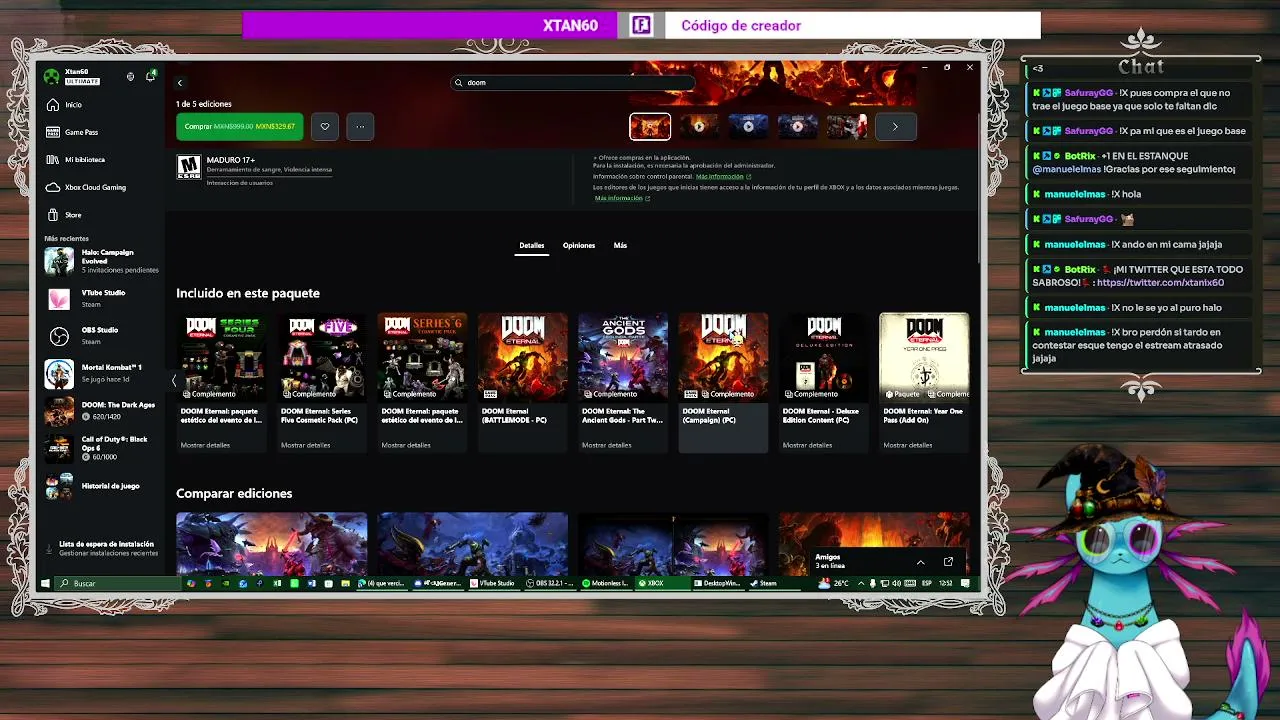
Task: Open the Más tab
Action: coord(620,245)
